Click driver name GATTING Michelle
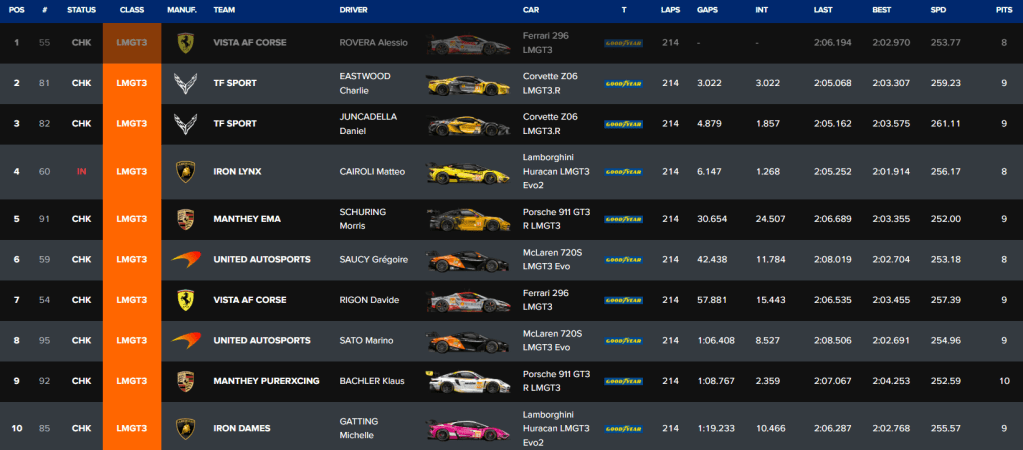This screenshot has width=1023, height=450. pos(359,428)
